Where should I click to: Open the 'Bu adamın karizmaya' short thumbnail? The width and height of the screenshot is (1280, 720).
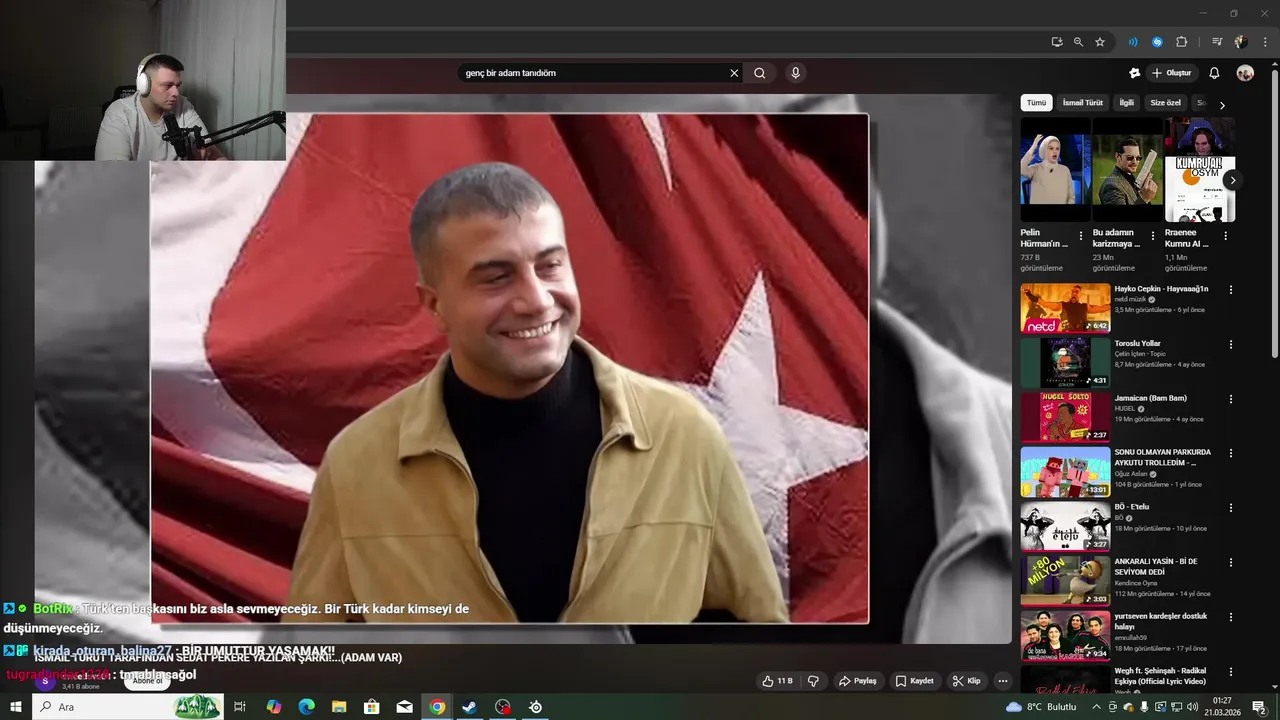(1127, 170)
